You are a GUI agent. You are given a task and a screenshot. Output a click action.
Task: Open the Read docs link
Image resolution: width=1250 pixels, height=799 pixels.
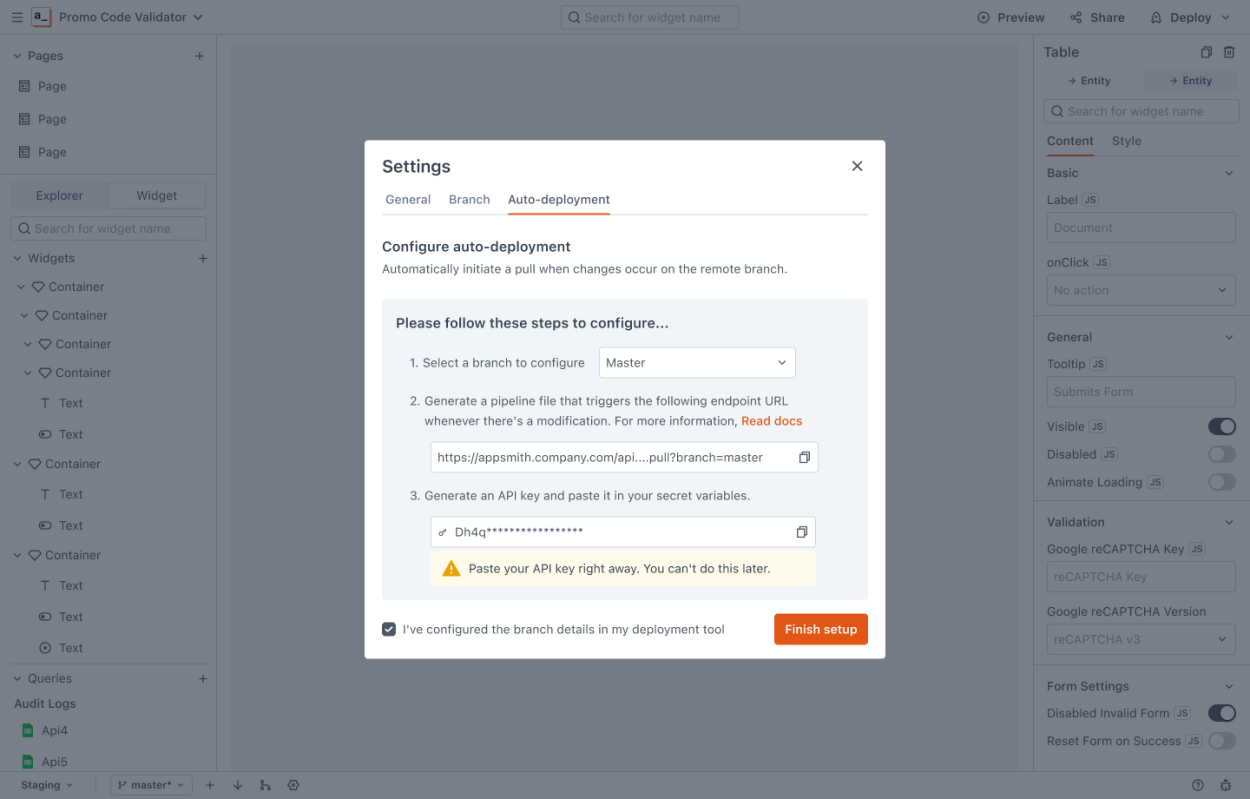pyautogui.click(x=771, y=421)
